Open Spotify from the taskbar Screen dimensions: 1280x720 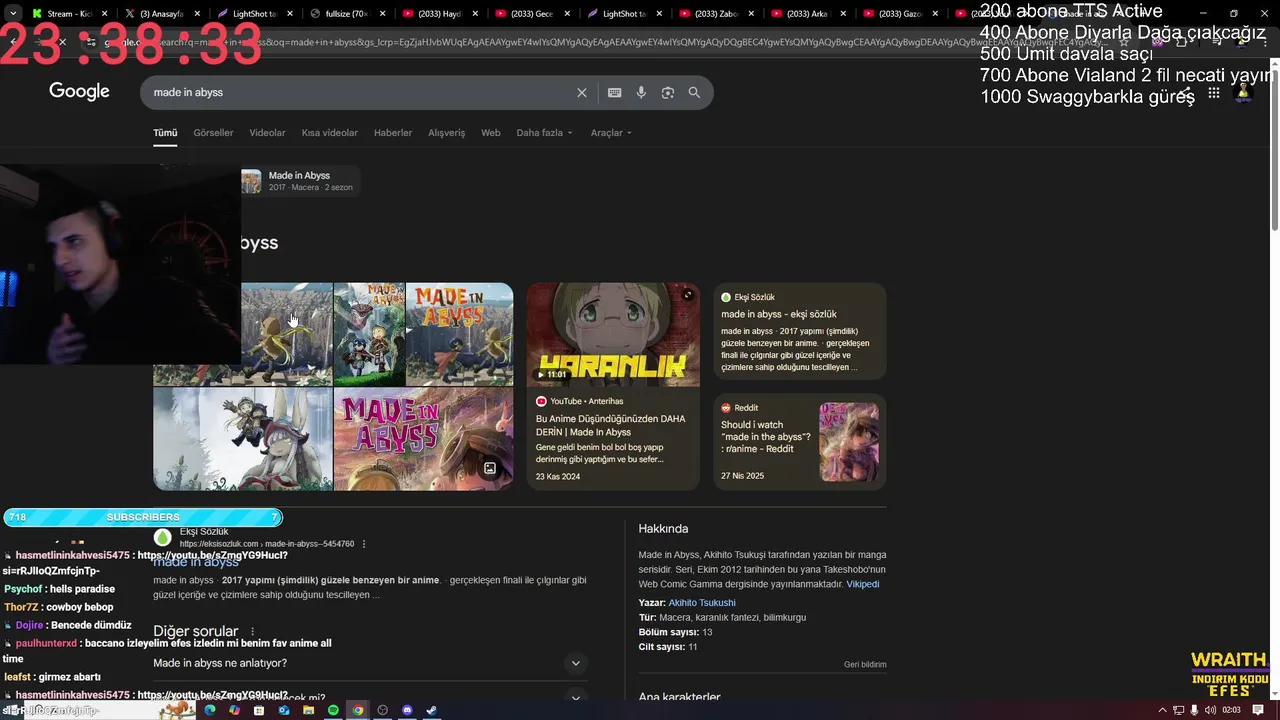pyautogui.click(x=333, y=710)
